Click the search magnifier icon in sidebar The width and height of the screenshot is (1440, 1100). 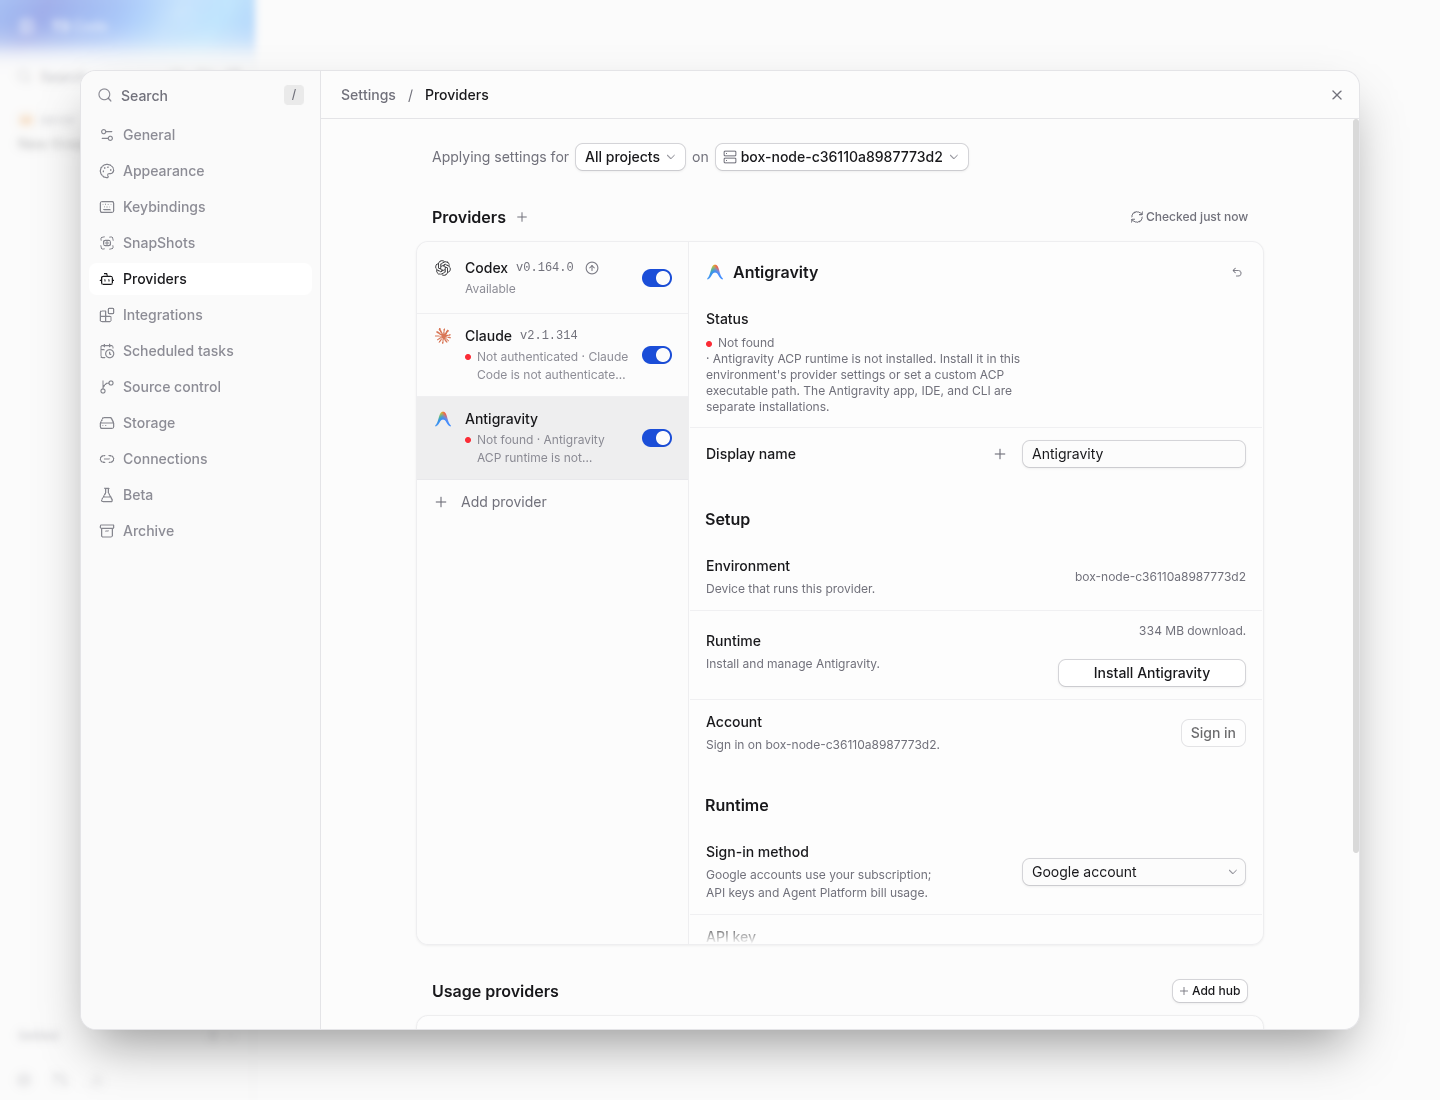pyautogui.click(x=105, y=95)
